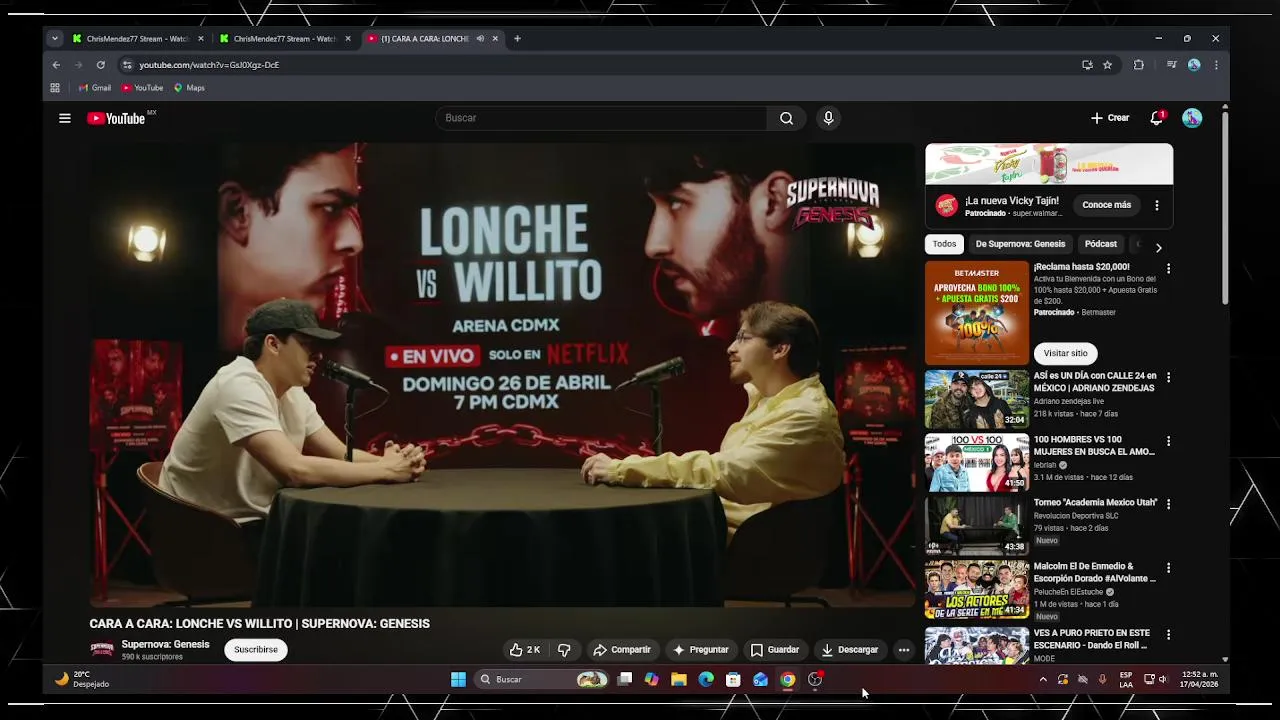Open the Gmail bookmark
Image resolution: width=1280 pixels, height=720 pixels.
click(x=95, y=88)
